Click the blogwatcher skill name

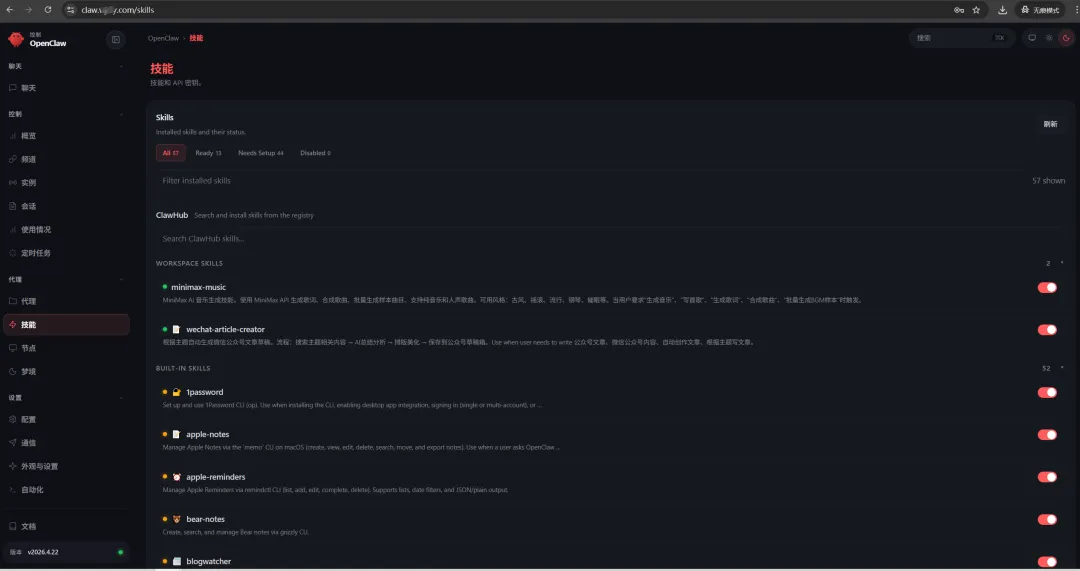point(208,561)
